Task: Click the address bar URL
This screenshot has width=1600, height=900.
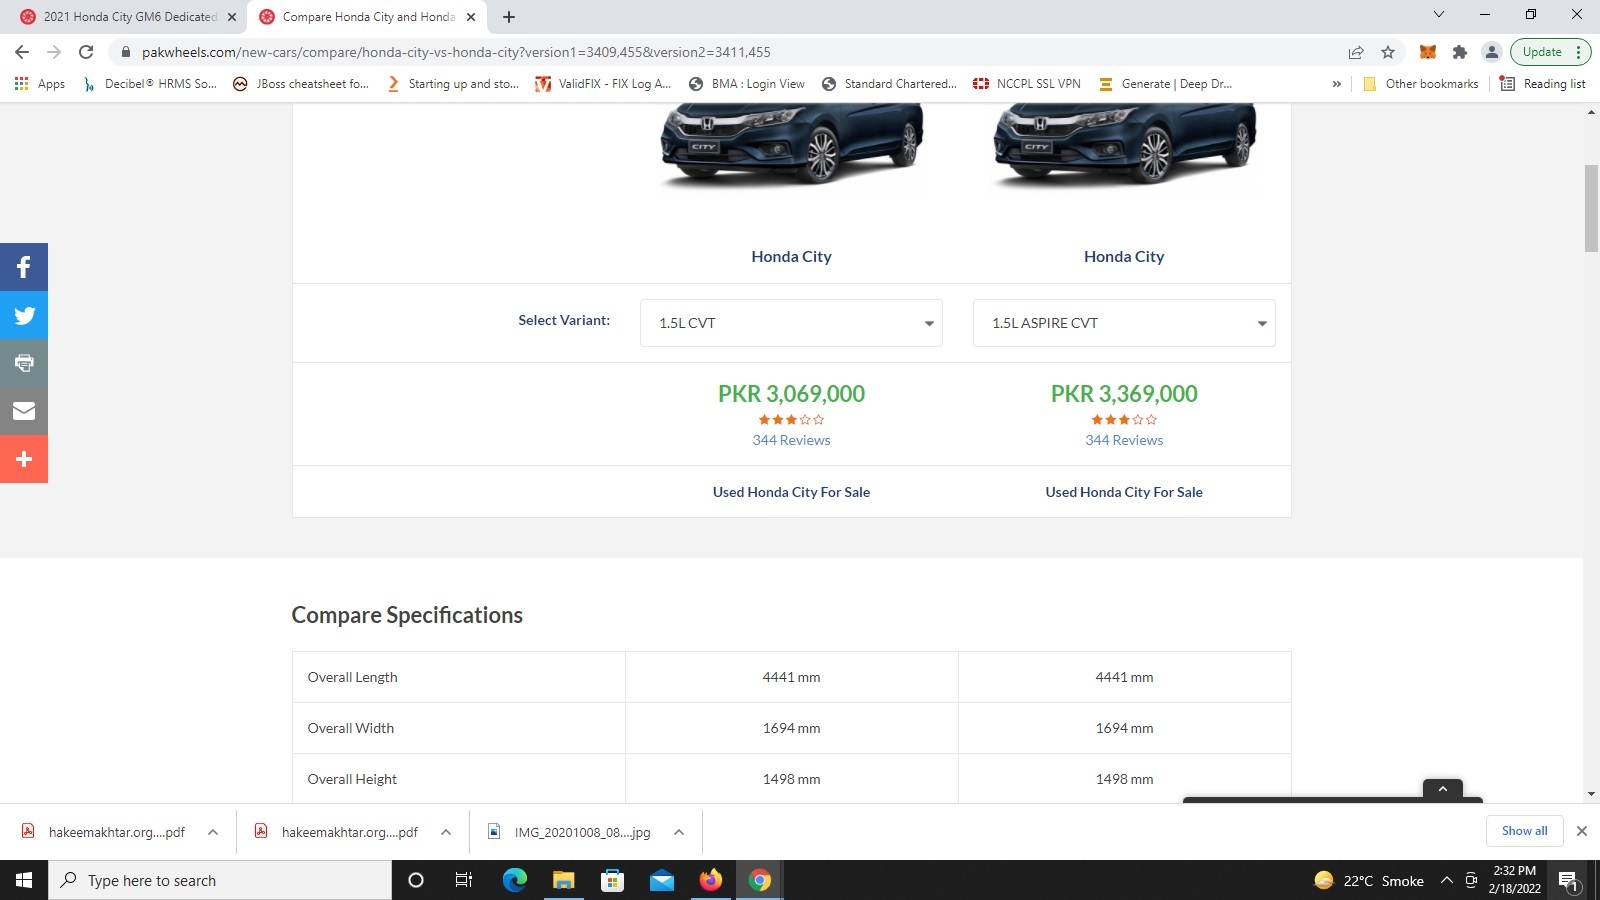Action: (x=456, y=52)
